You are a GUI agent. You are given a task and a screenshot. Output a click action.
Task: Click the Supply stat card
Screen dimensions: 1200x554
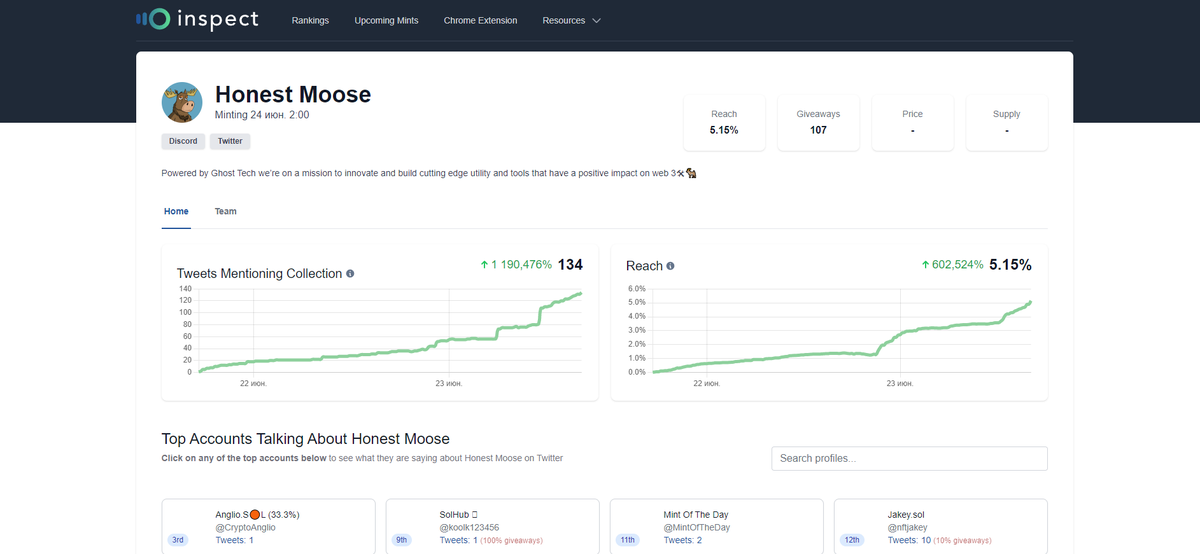pos(1006,123)
